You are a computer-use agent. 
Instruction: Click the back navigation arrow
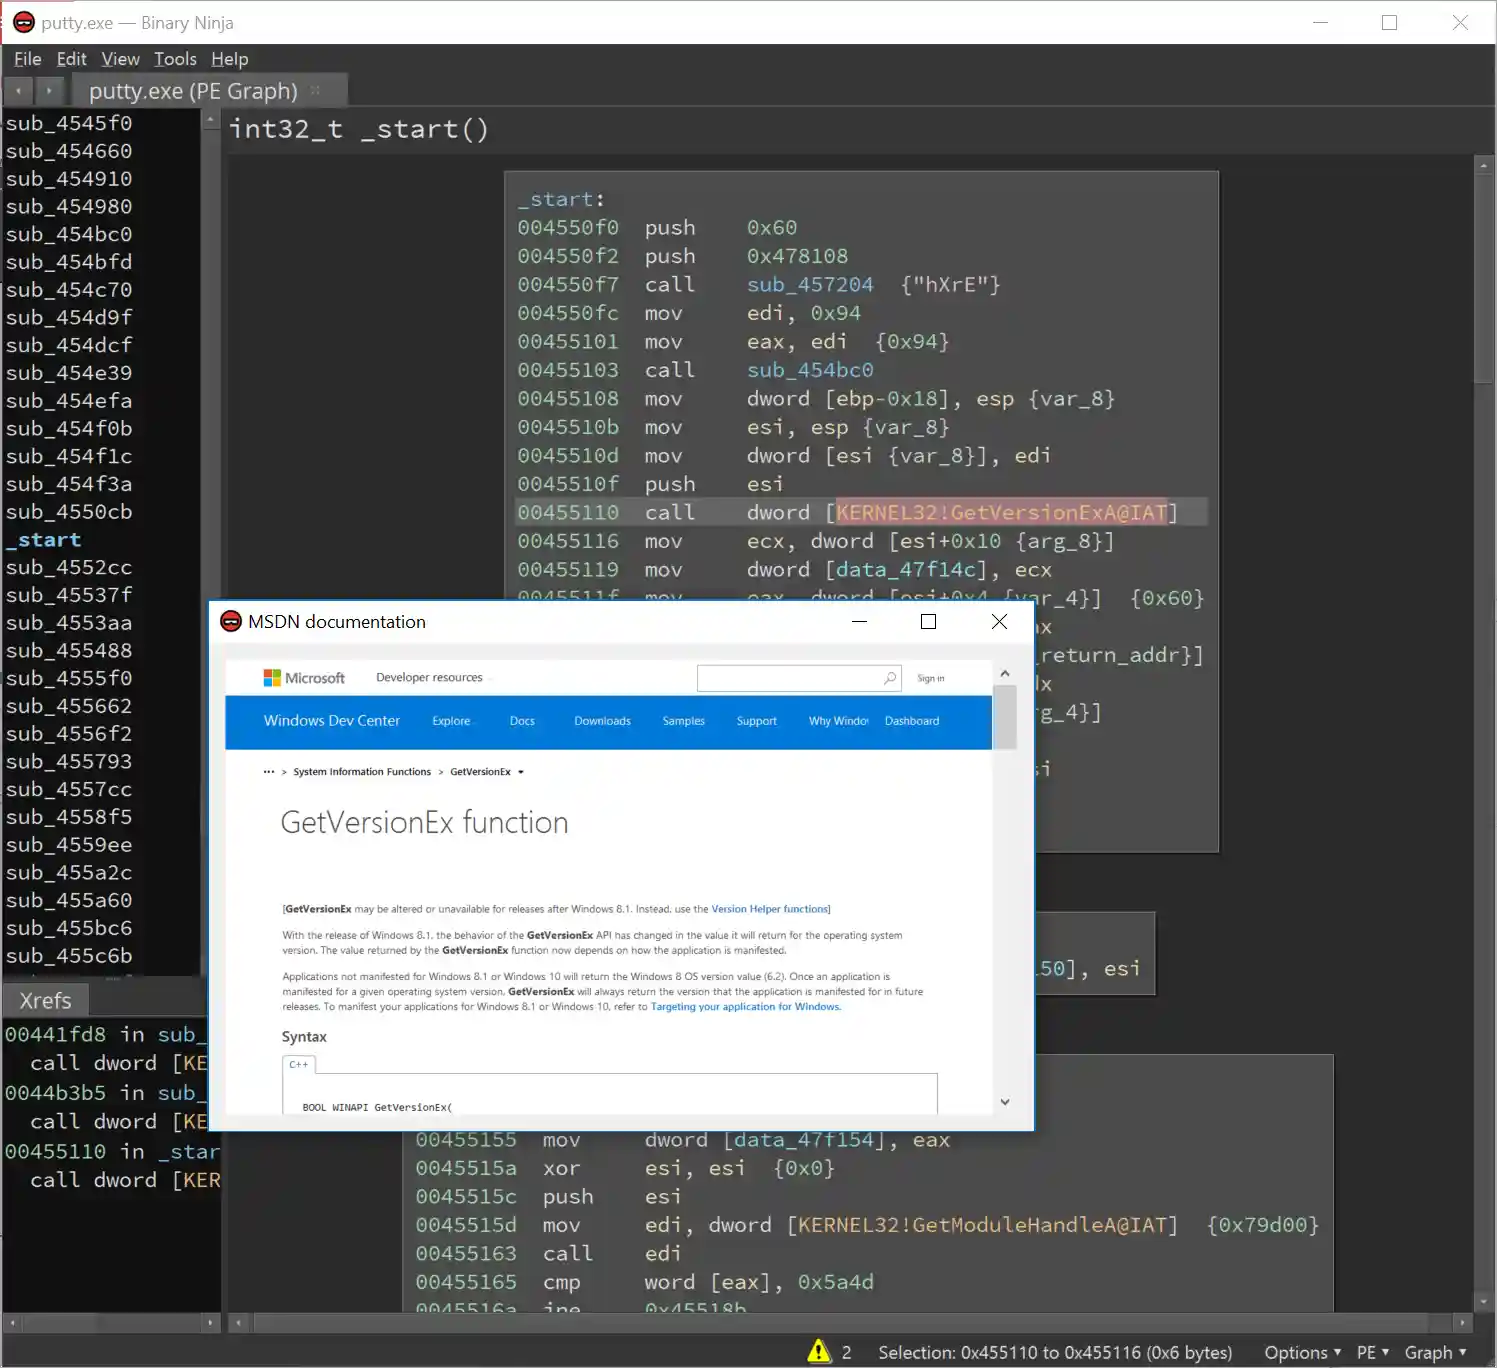(x=18, y=91)
